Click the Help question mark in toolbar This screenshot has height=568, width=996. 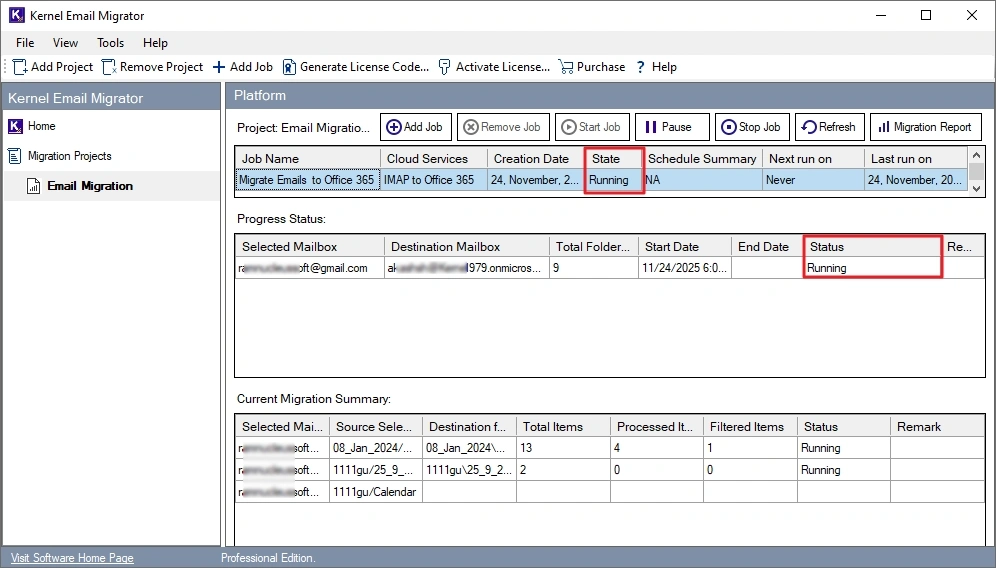click(x=640, y=67)
